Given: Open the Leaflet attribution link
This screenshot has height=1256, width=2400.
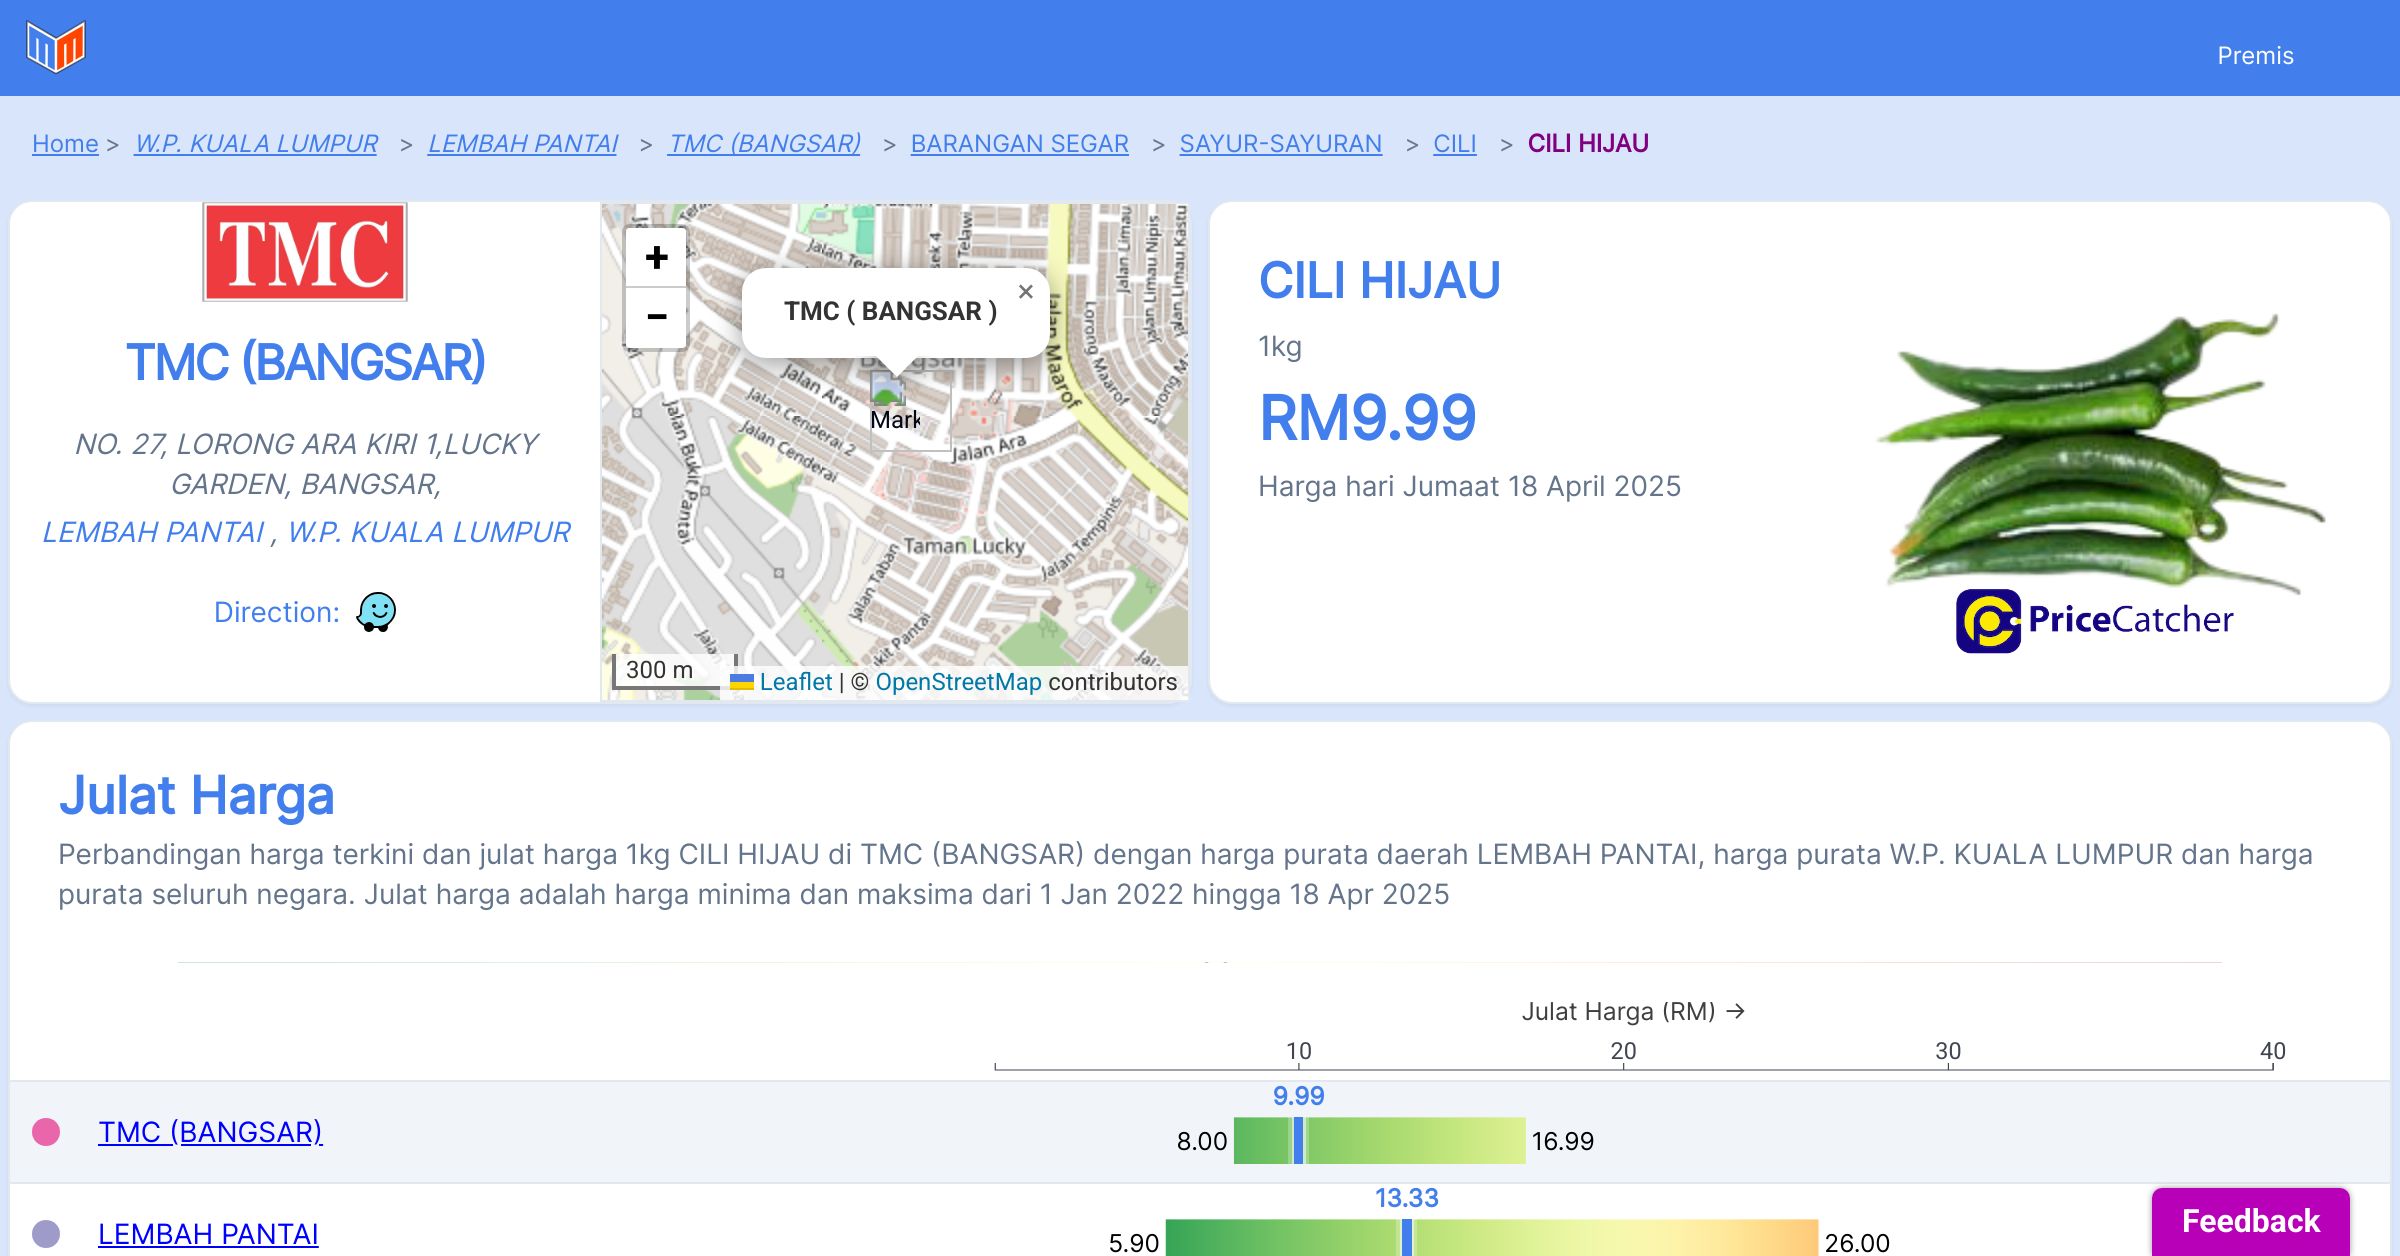Looking at the screenshot, I should (794, 682).
